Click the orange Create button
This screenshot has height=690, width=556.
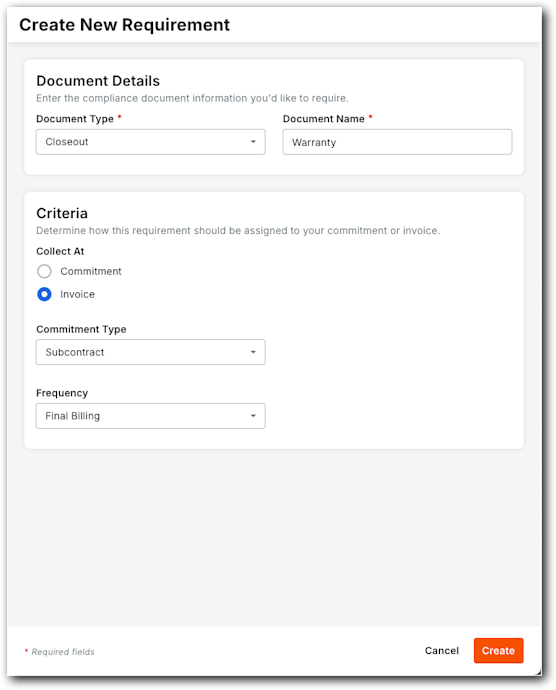click(x=498, y=650)
